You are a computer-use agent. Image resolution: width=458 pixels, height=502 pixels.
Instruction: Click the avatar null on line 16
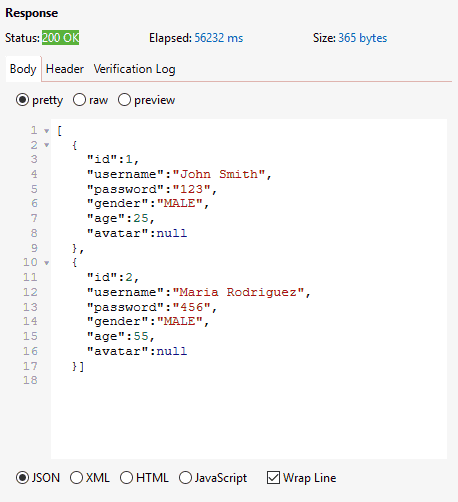172,351
